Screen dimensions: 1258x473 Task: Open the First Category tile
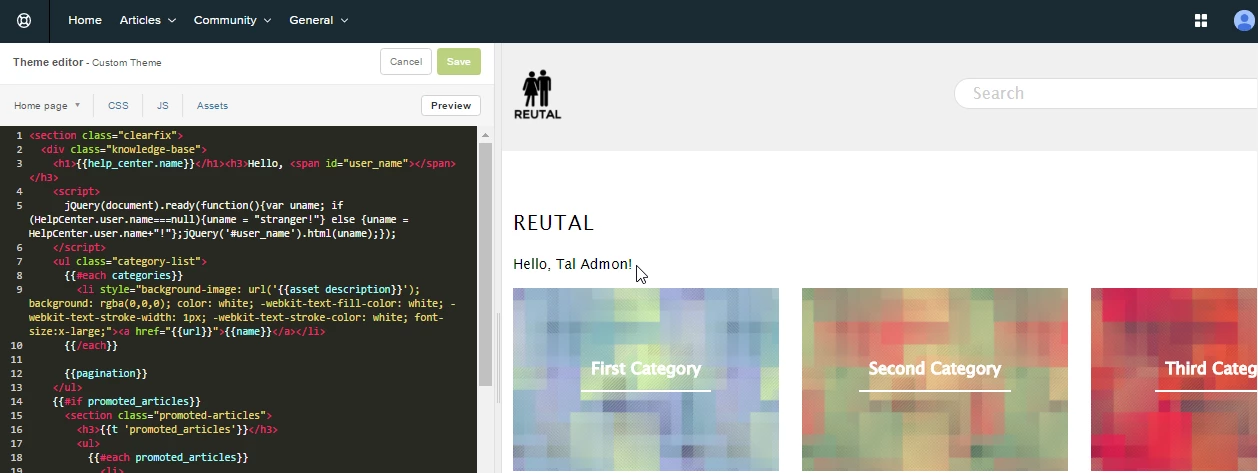click(x=646, y=379)
